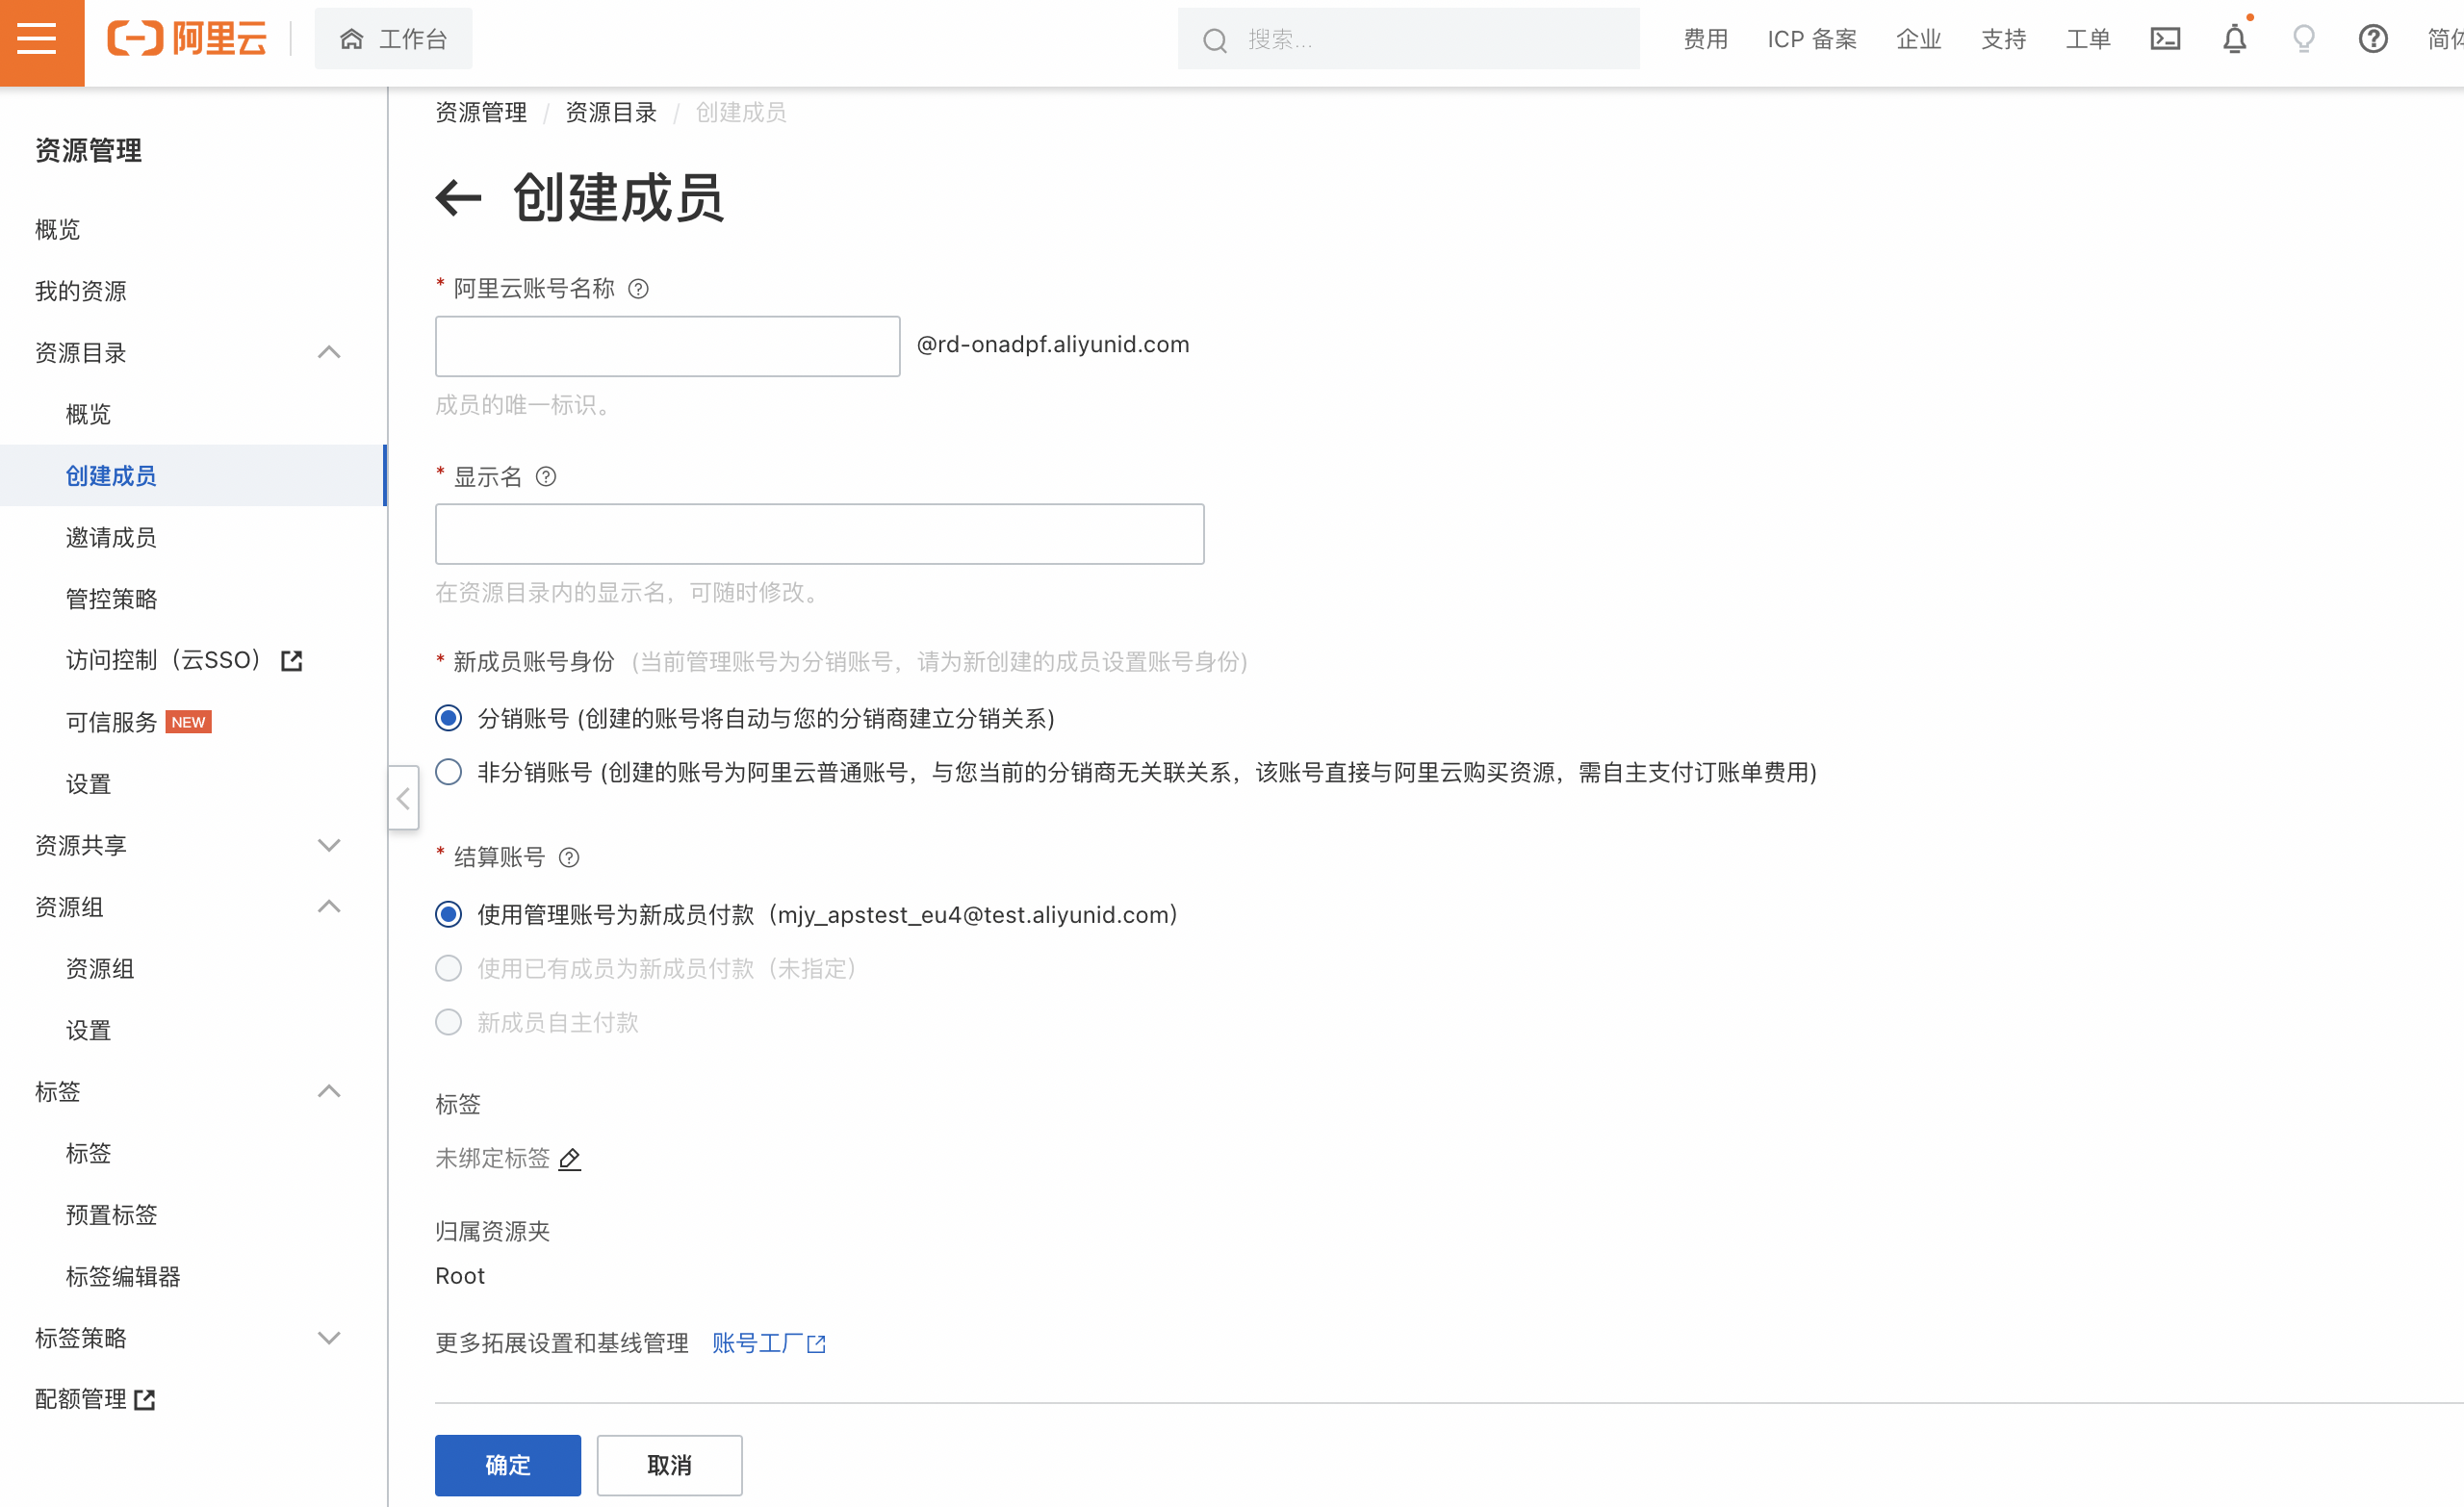Click the 确定 confirm button

click(507, 1465)
